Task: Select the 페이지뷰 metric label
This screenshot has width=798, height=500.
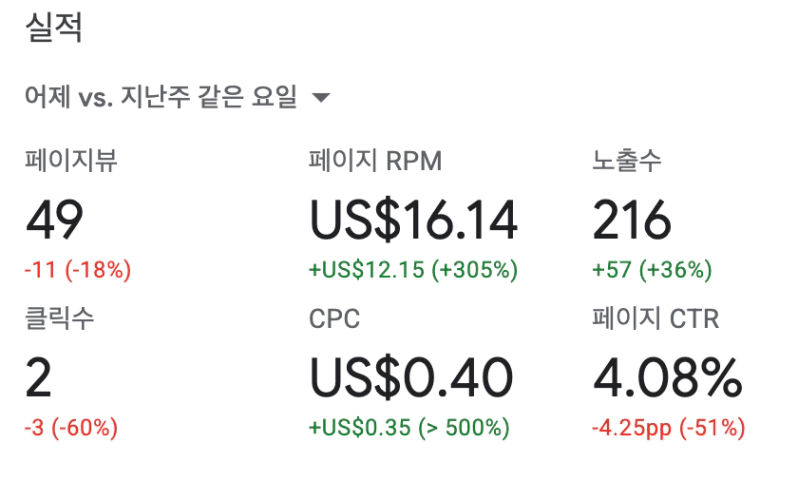Action: click(72, 161)
